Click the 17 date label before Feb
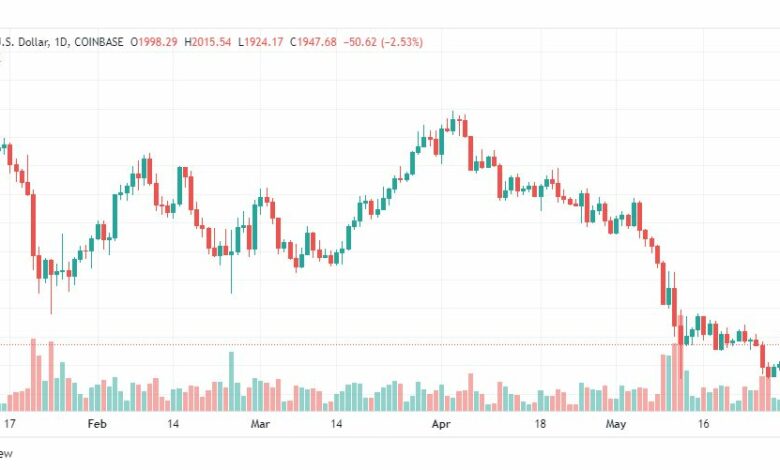 9,424
